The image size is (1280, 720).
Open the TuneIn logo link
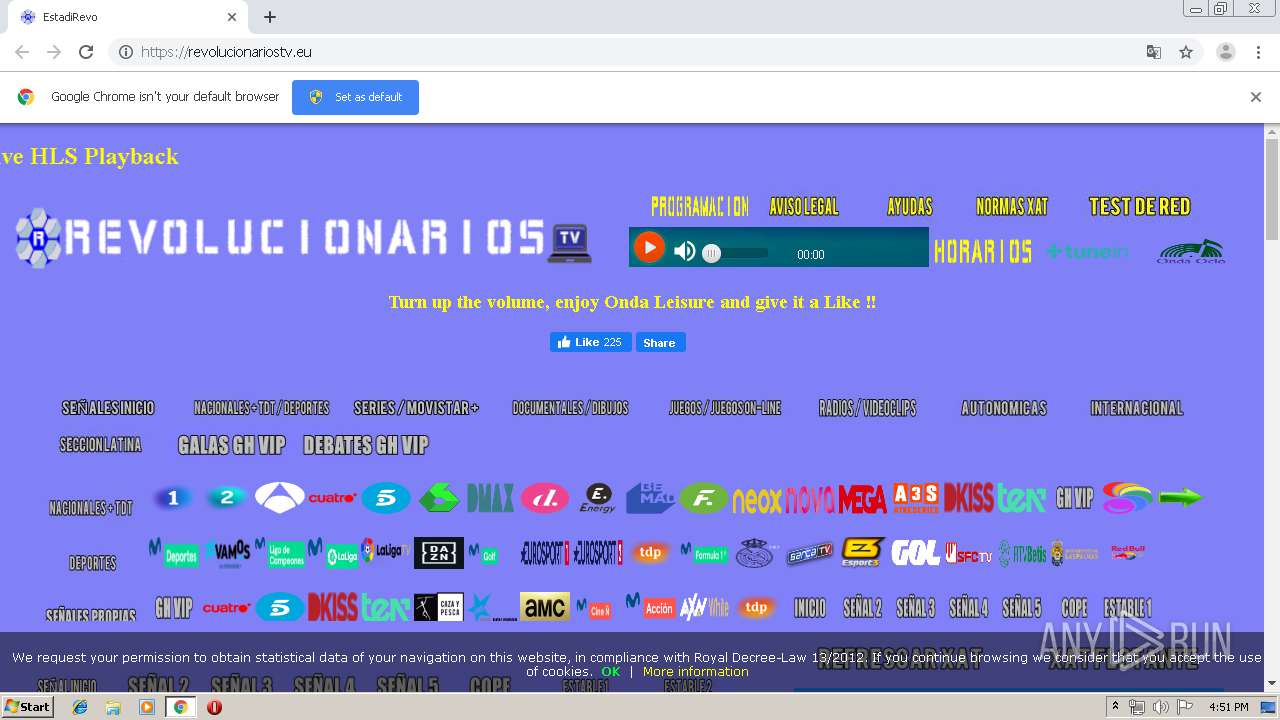click(1088, 252)
